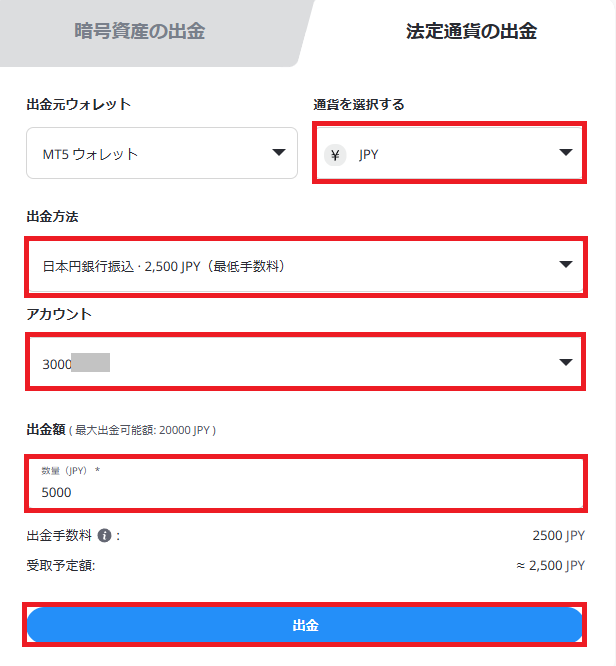Click the 出金手数料 label
616x666 pixels.
[59, 536]
